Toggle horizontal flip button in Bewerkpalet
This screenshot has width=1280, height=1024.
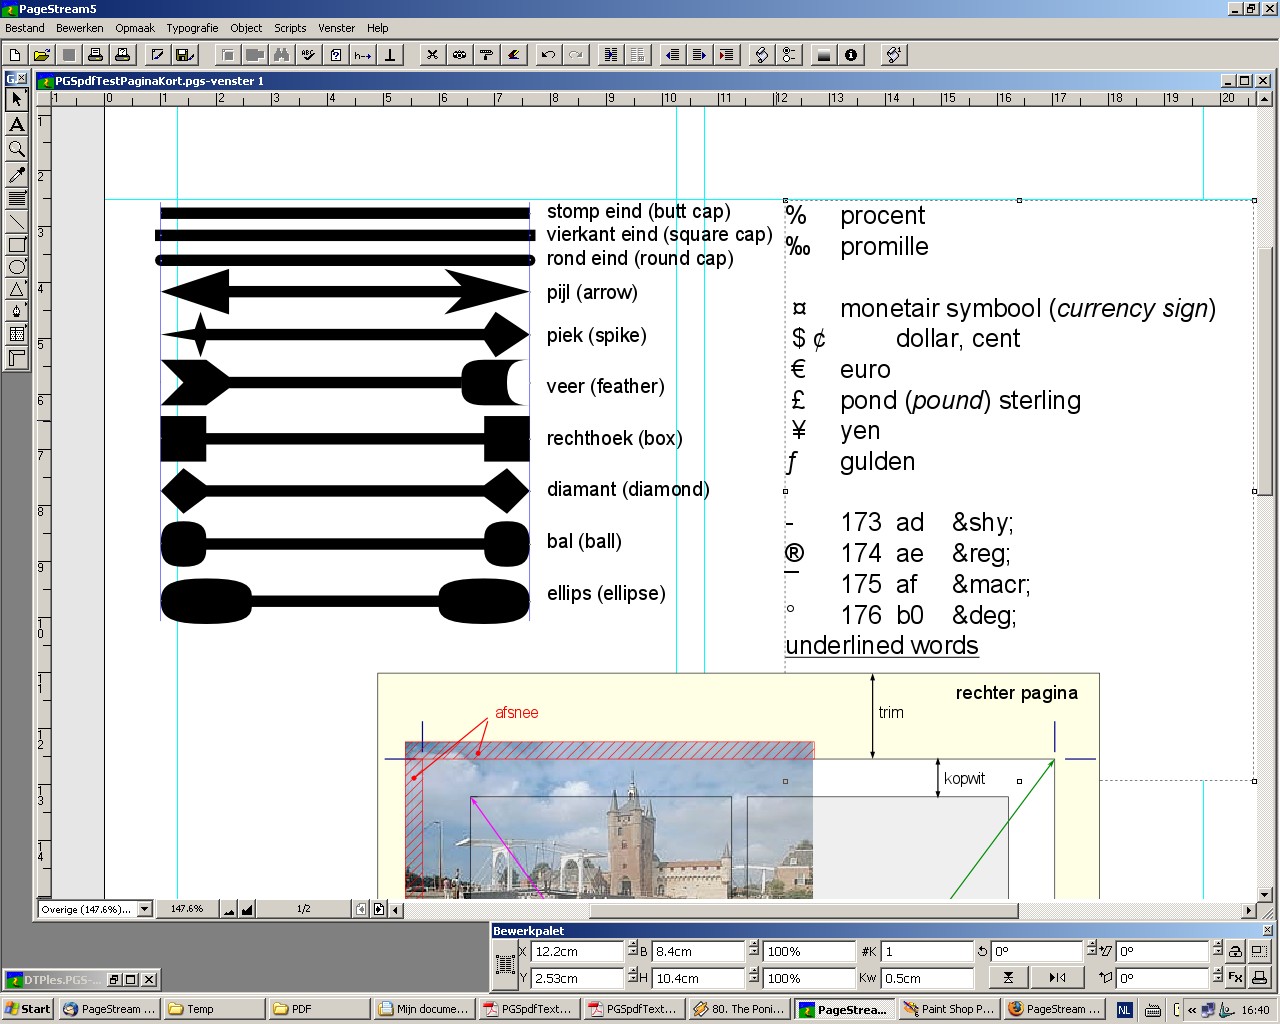click(1057, 977)
